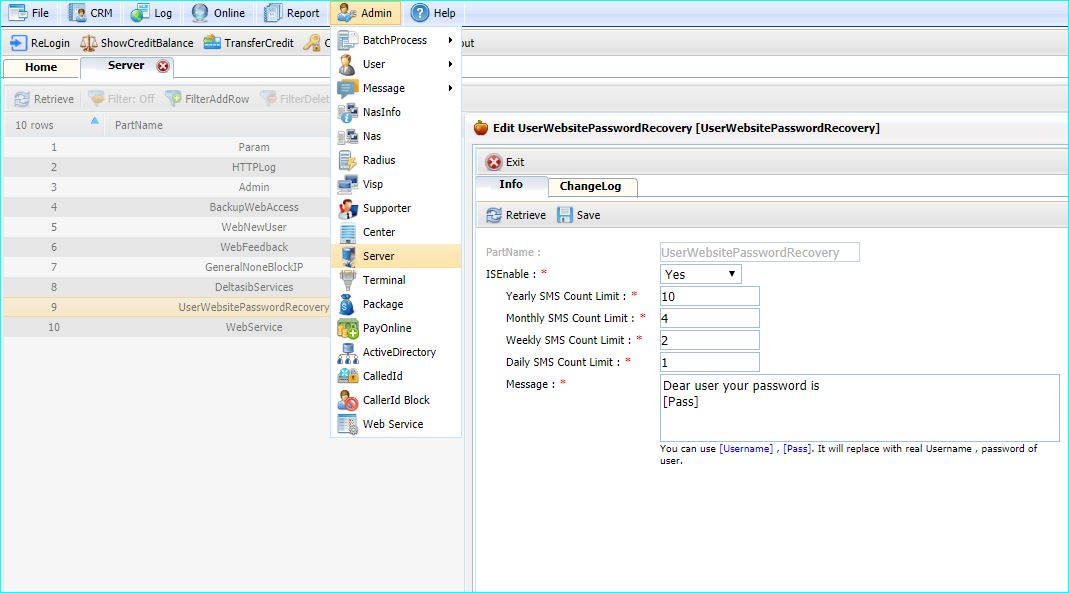Click the ShowCreditBalance scales icon
Image resolution: width=1069 pixels, height=593 pixels.
pyautogui.click(x=89, y=43)
